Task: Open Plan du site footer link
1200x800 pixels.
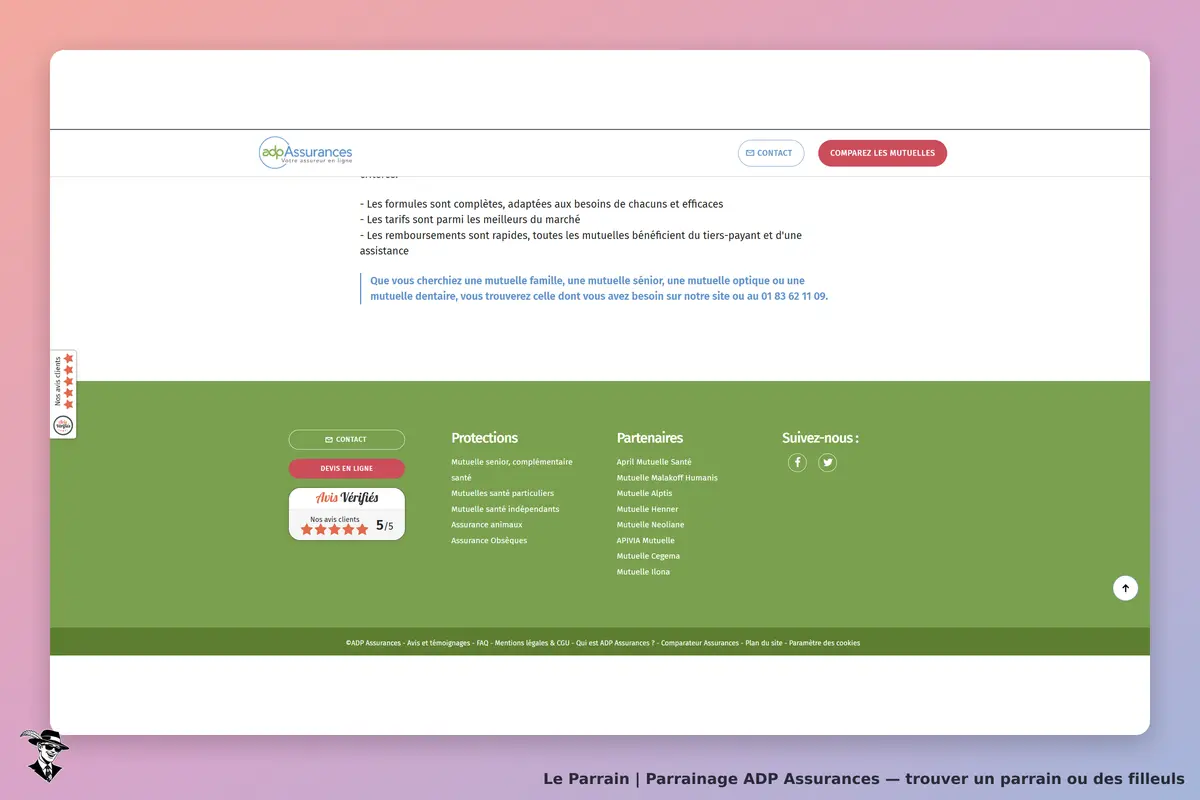Action: coord(764,643)
